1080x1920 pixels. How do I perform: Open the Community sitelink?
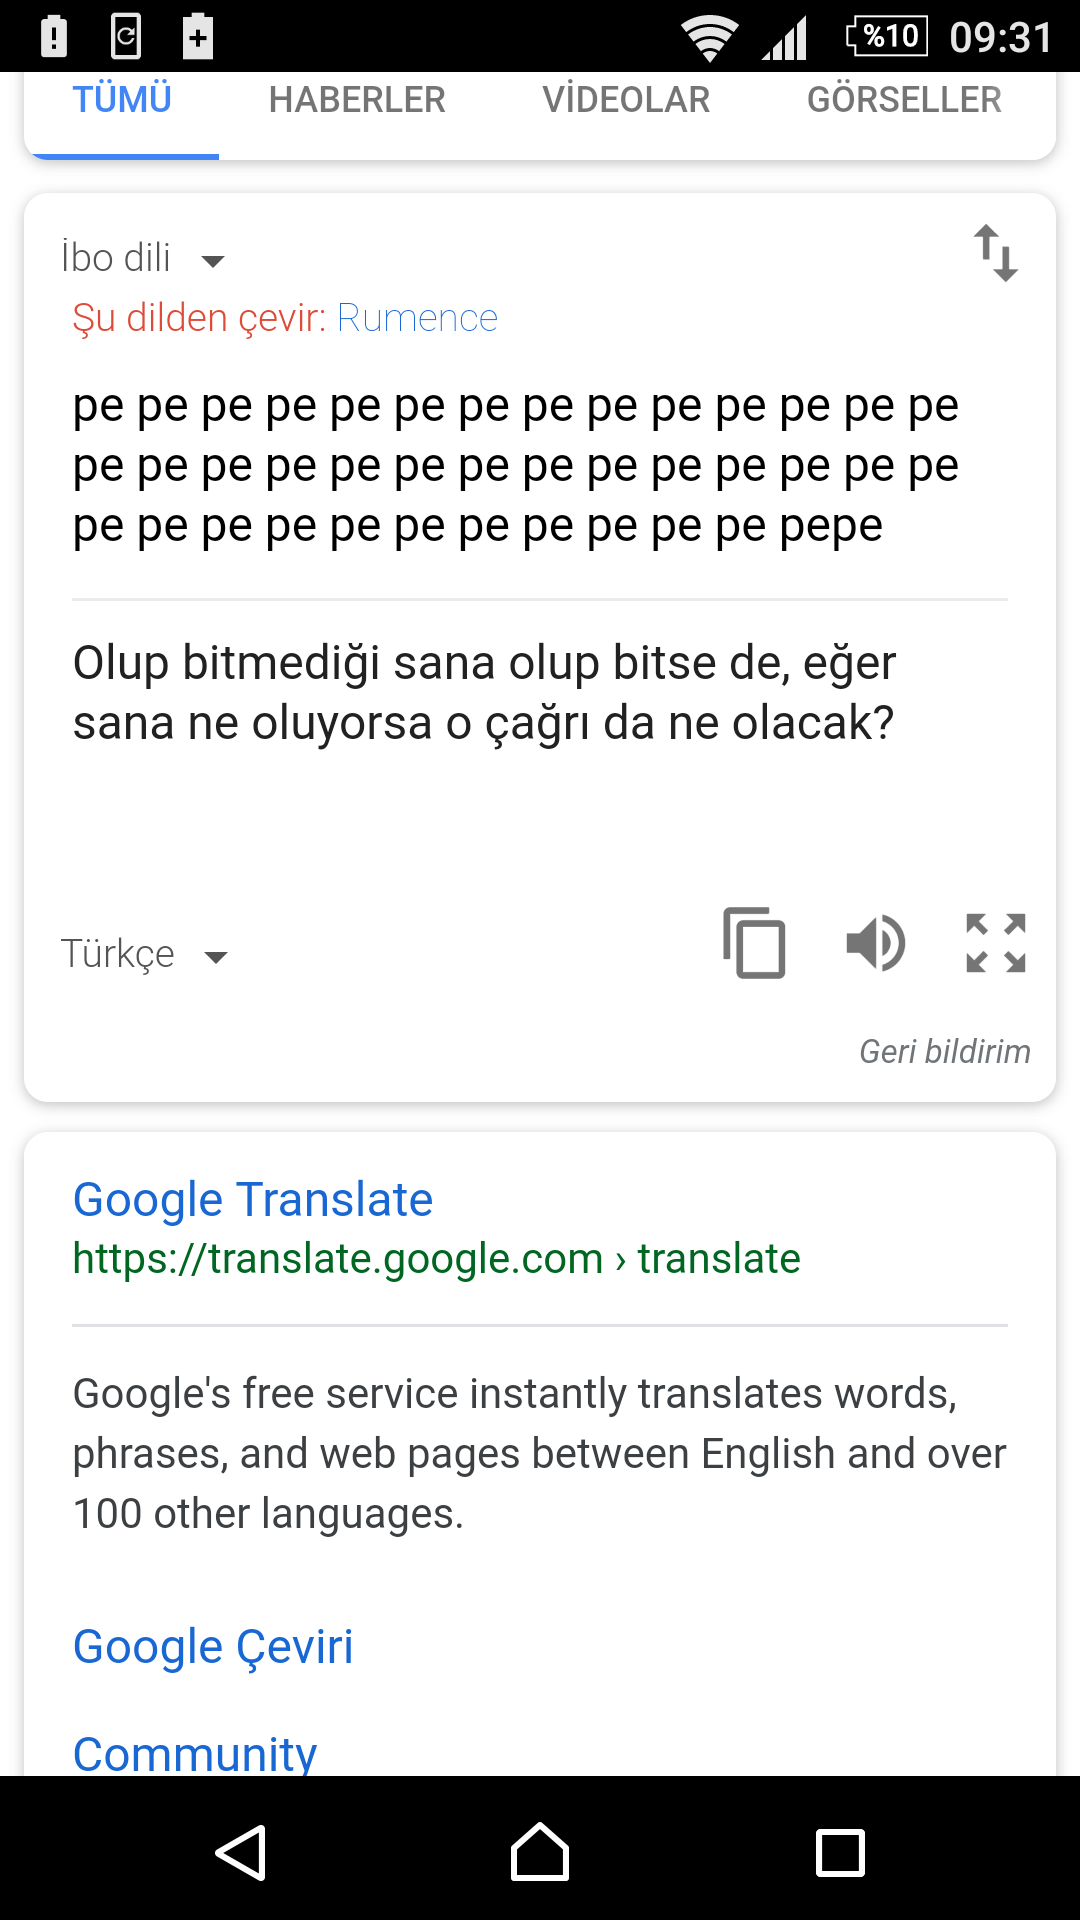coord(195,1752)
